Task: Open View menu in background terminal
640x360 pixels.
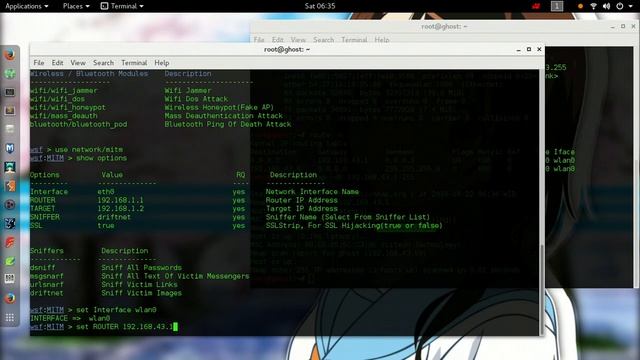Action: pyautogui.click(x=298, y=40)
